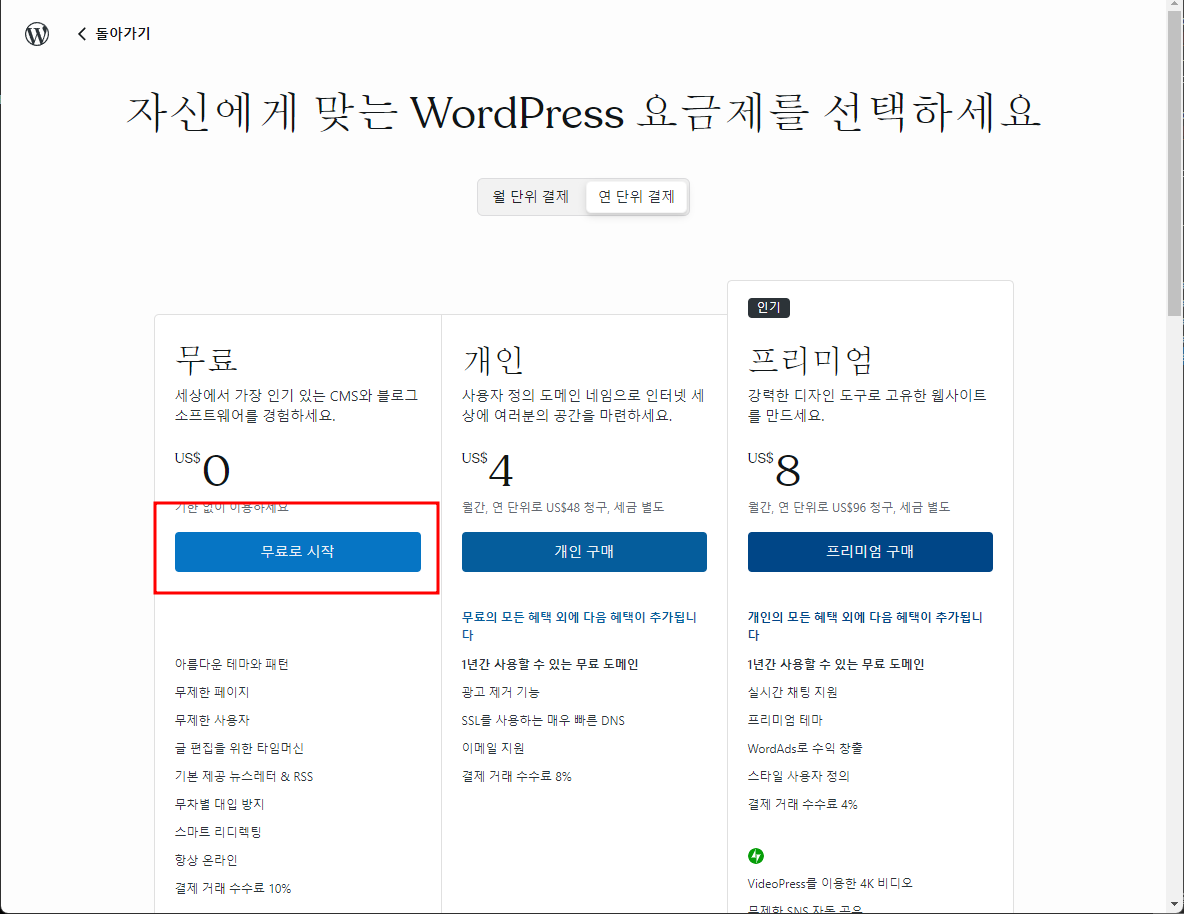The image size is (1184, 914).
Task: Click 무료의 모든 혜택 외에 heading
Action: (x=579, y=625)
